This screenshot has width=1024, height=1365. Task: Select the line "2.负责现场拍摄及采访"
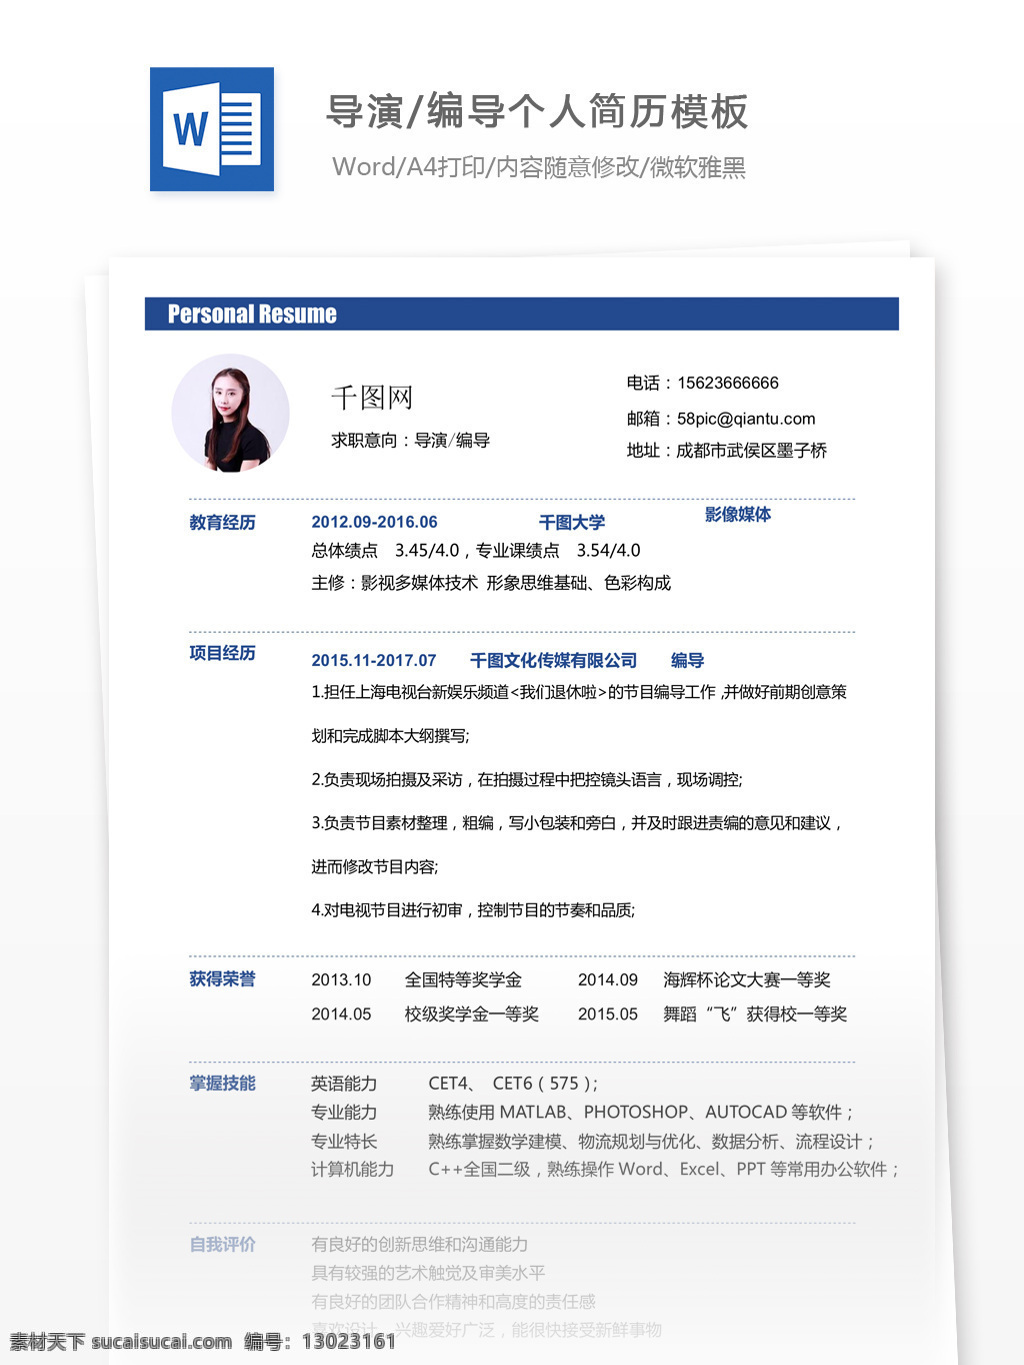click(527, 779)
